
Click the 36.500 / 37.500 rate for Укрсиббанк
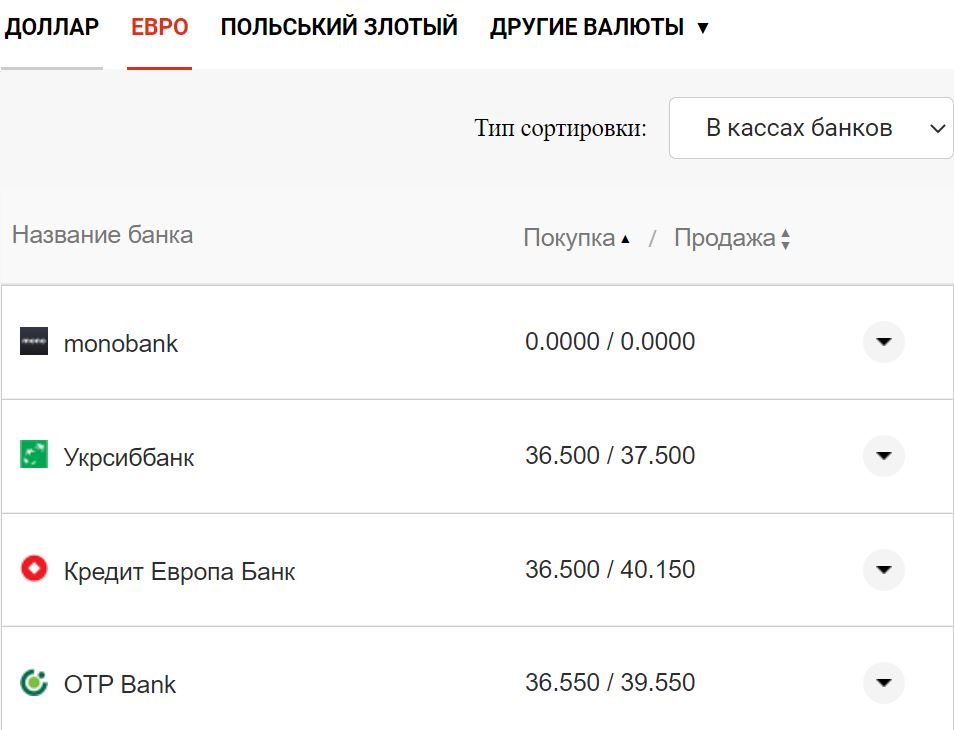coord(610,455)
